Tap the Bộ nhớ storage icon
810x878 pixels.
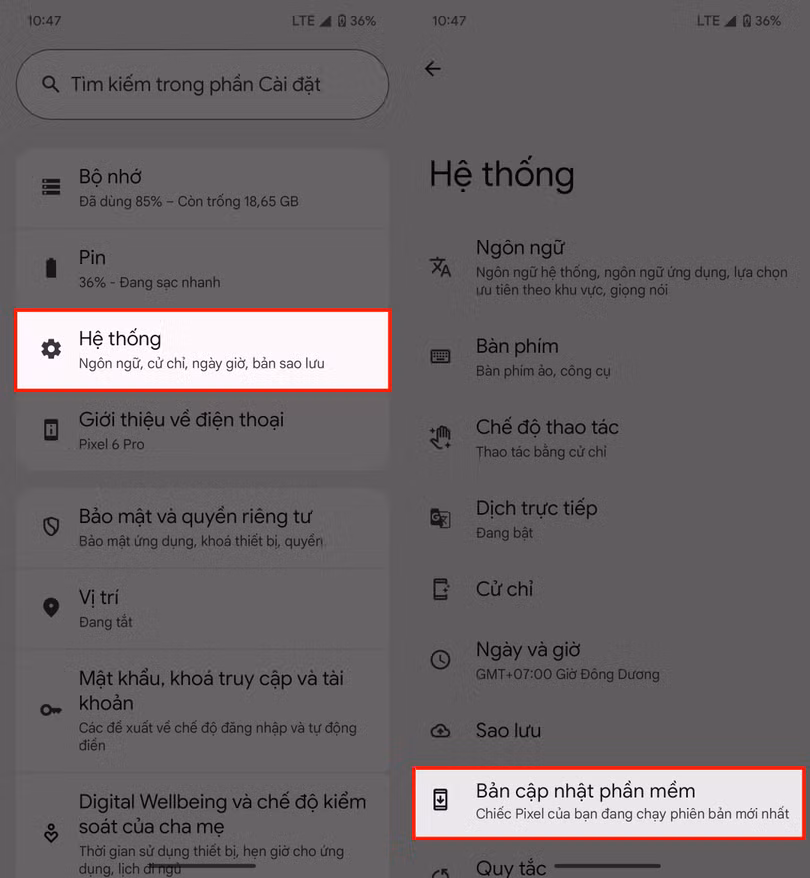click(x=51, y=186)
